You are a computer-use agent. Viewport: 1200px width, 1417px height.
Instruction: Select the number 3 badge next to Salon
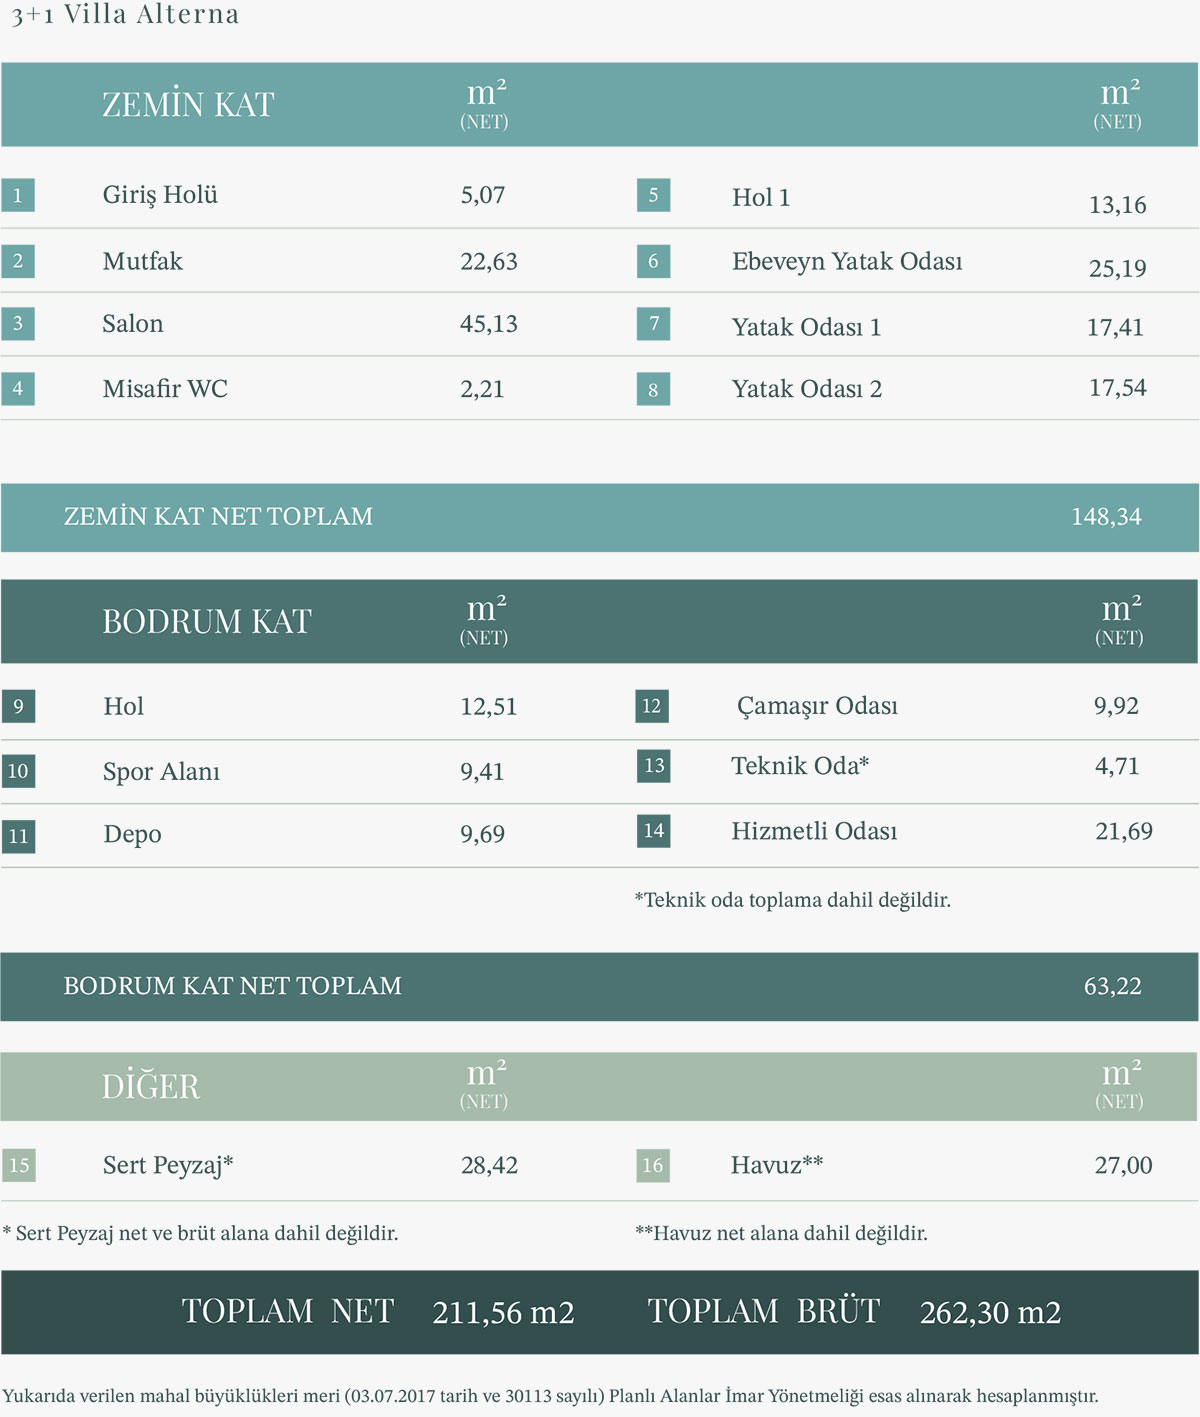coord(18,324)
